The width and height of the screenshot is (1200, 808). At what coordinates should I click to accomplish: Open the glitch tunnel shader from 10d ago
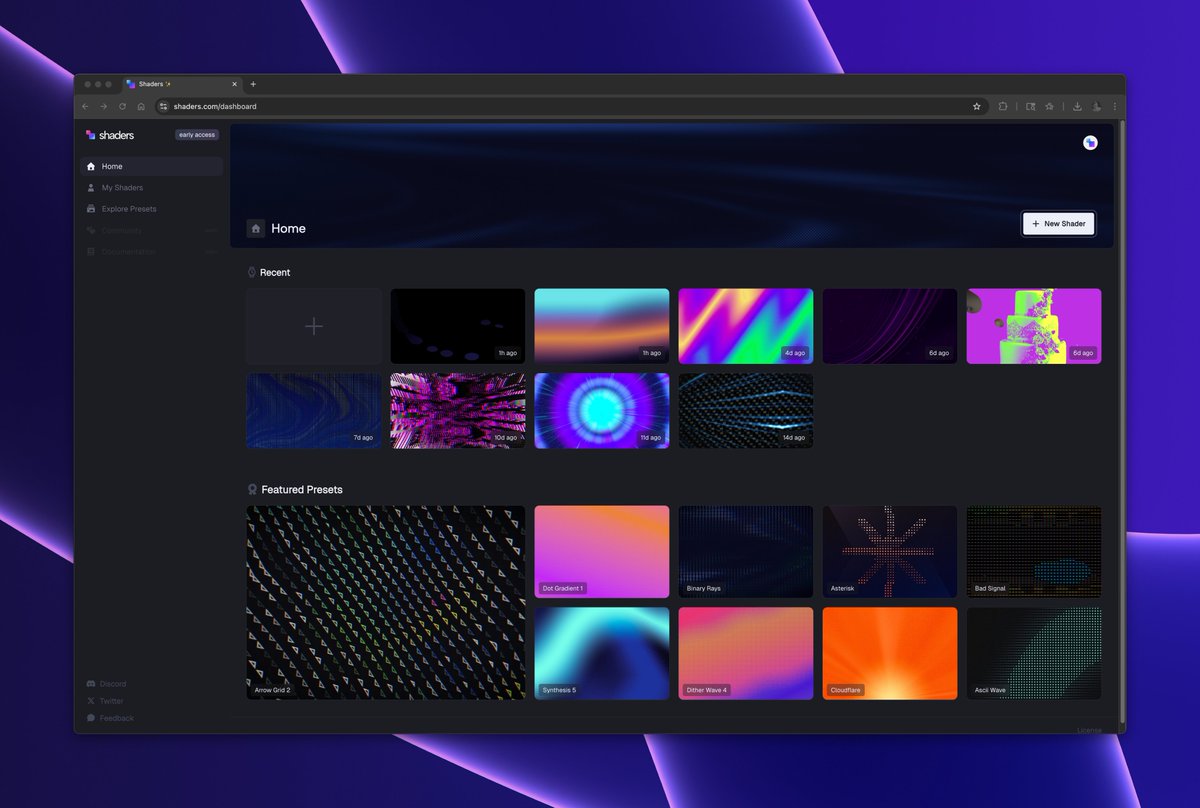tap(458, 411)
